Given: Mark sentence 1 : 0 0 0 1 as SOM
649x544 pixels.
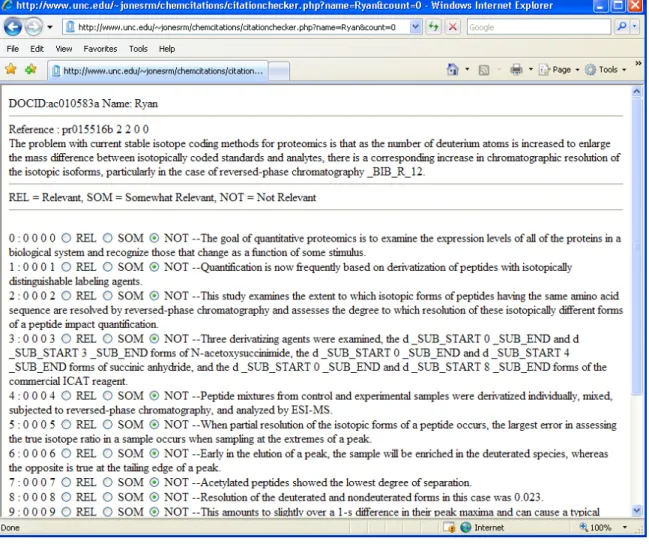Looking at the screenshot, I should pyautogui.click(x=108, y=267).
